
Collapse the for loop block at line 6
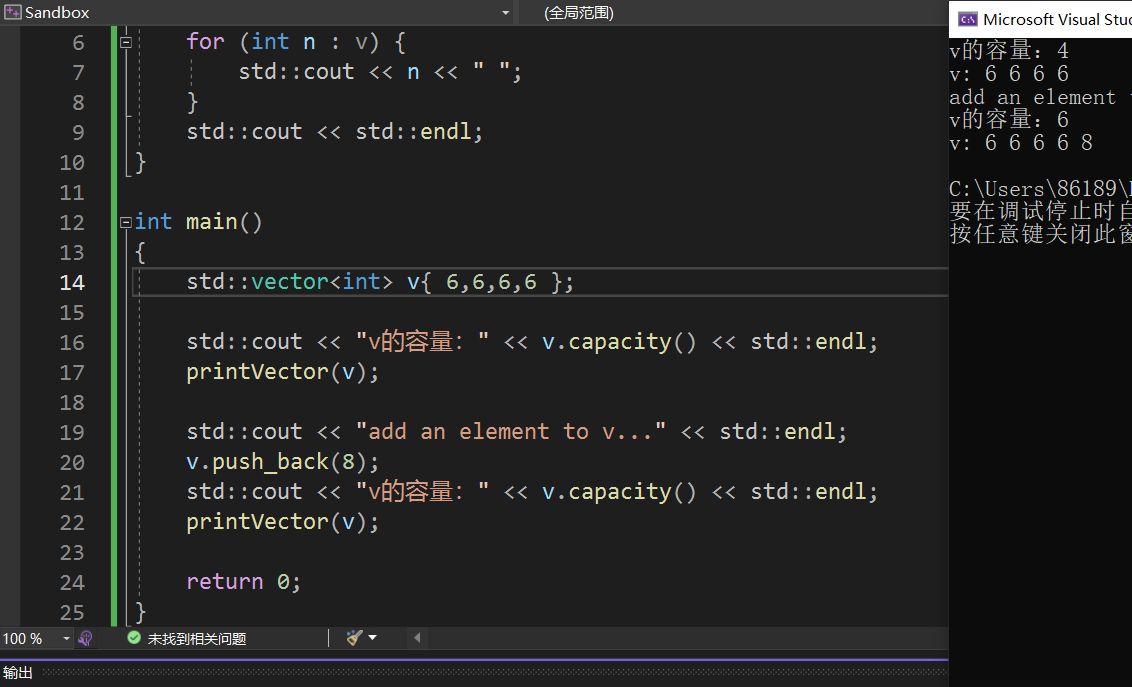tap(126, 42)
